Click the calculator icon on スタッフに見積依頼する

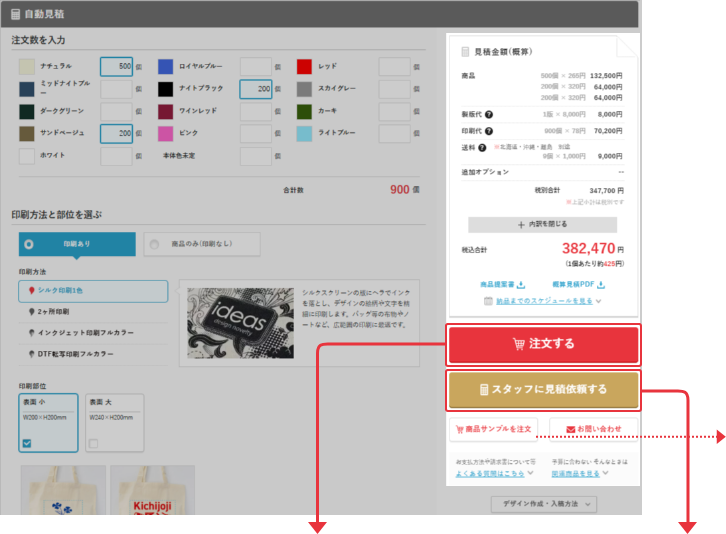coord(484,389)
